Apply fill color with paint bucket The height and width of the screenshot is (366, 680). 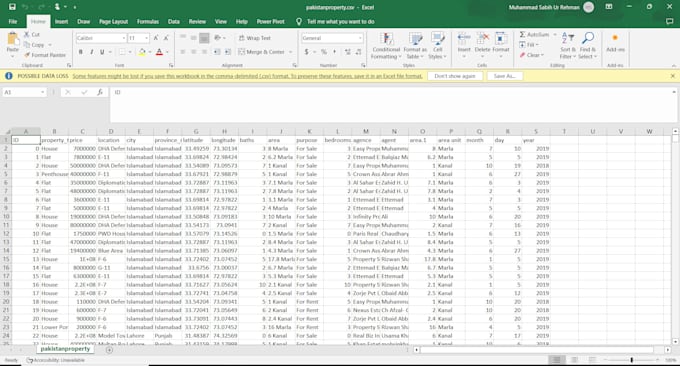coord(142,52)
